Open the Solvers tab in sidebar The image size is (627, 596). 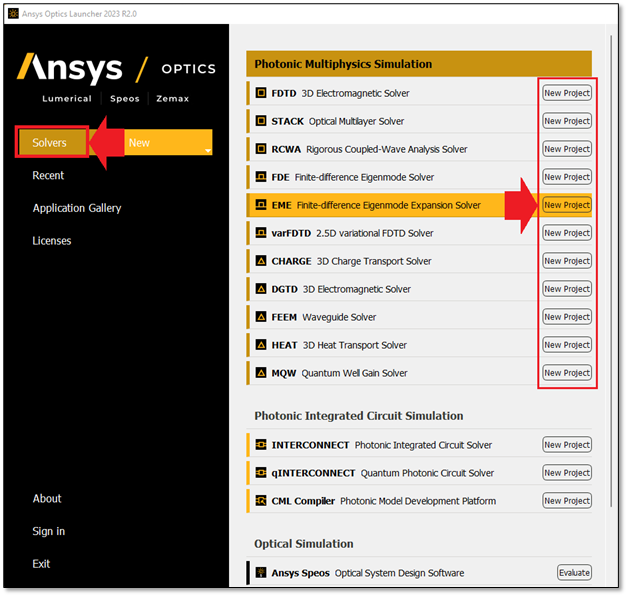(51, 142)
